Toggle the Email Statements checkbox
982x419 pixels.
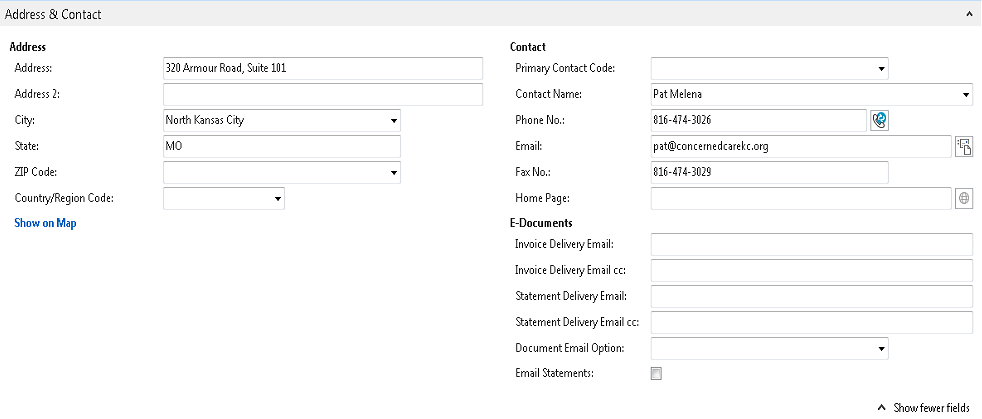[x=656, y=374]
